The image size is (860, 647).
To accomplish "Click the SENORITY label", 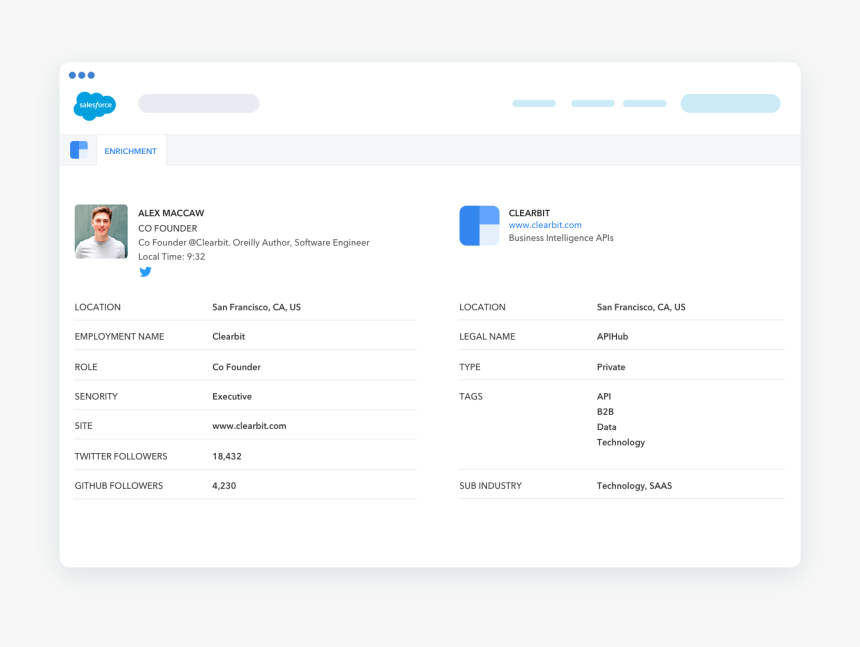I will pyautogui.click(x=96, y=396).
